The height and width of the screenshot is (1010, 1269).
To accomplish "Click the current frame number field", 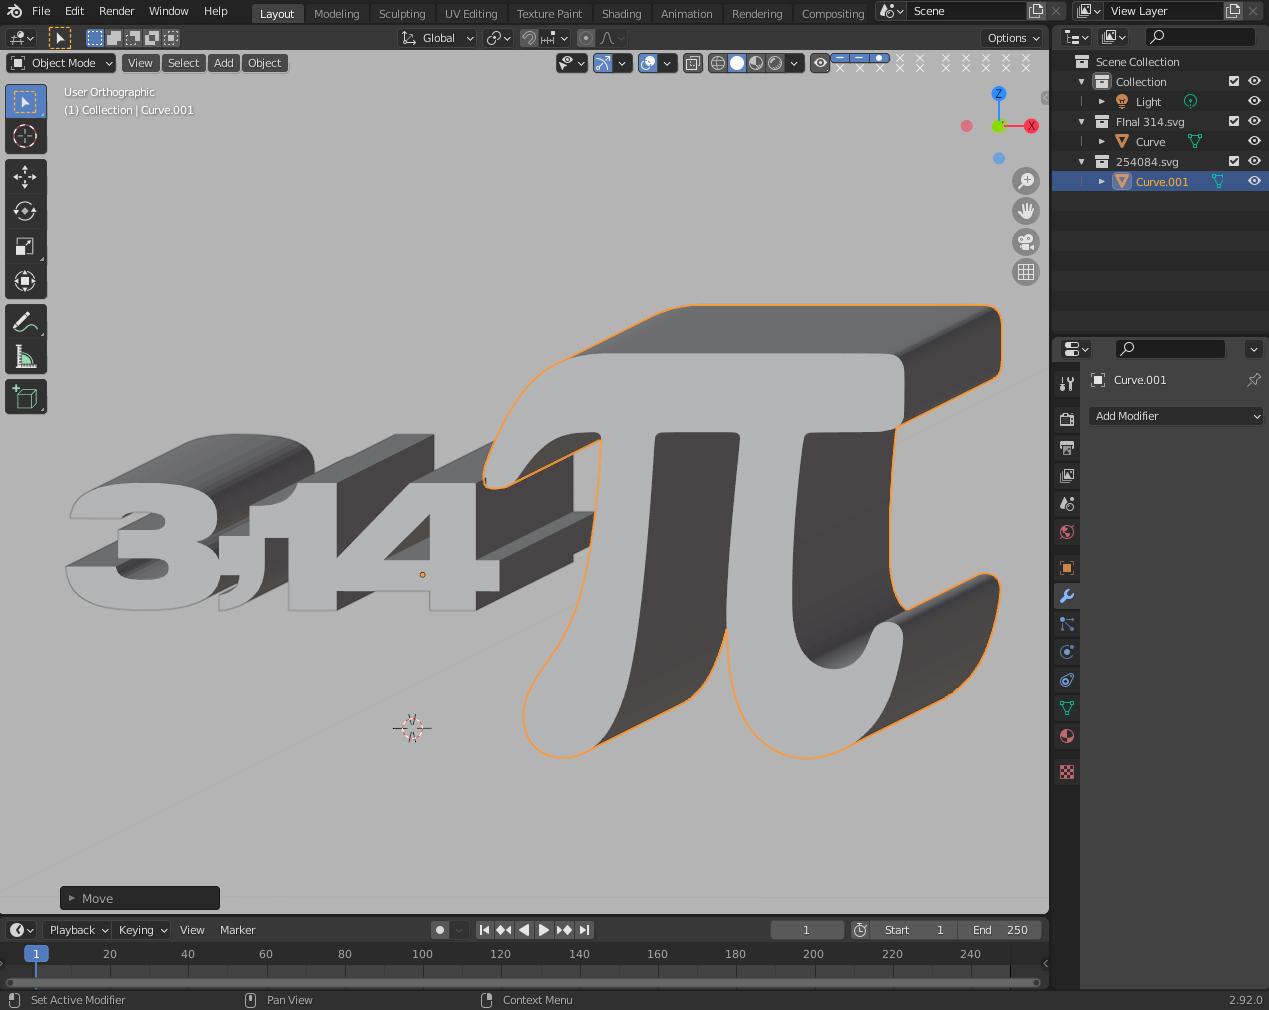I will click(x=807, y=930).
